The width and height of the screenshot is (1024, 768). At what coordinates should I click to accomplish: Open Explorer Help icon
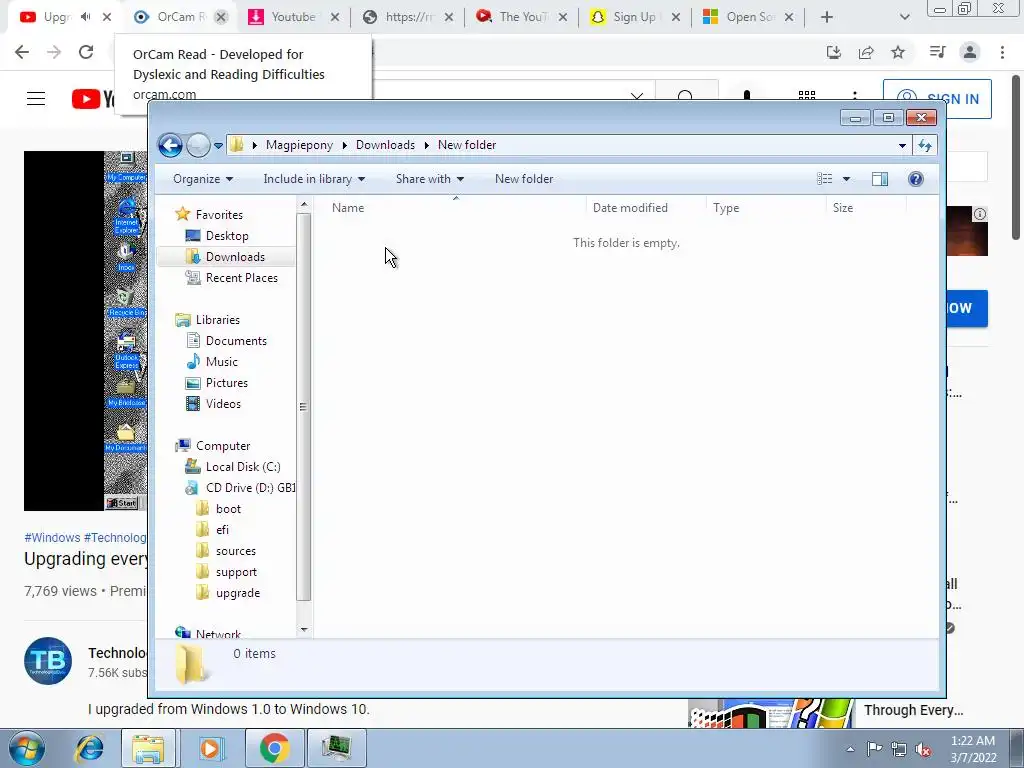pos(916,179)
